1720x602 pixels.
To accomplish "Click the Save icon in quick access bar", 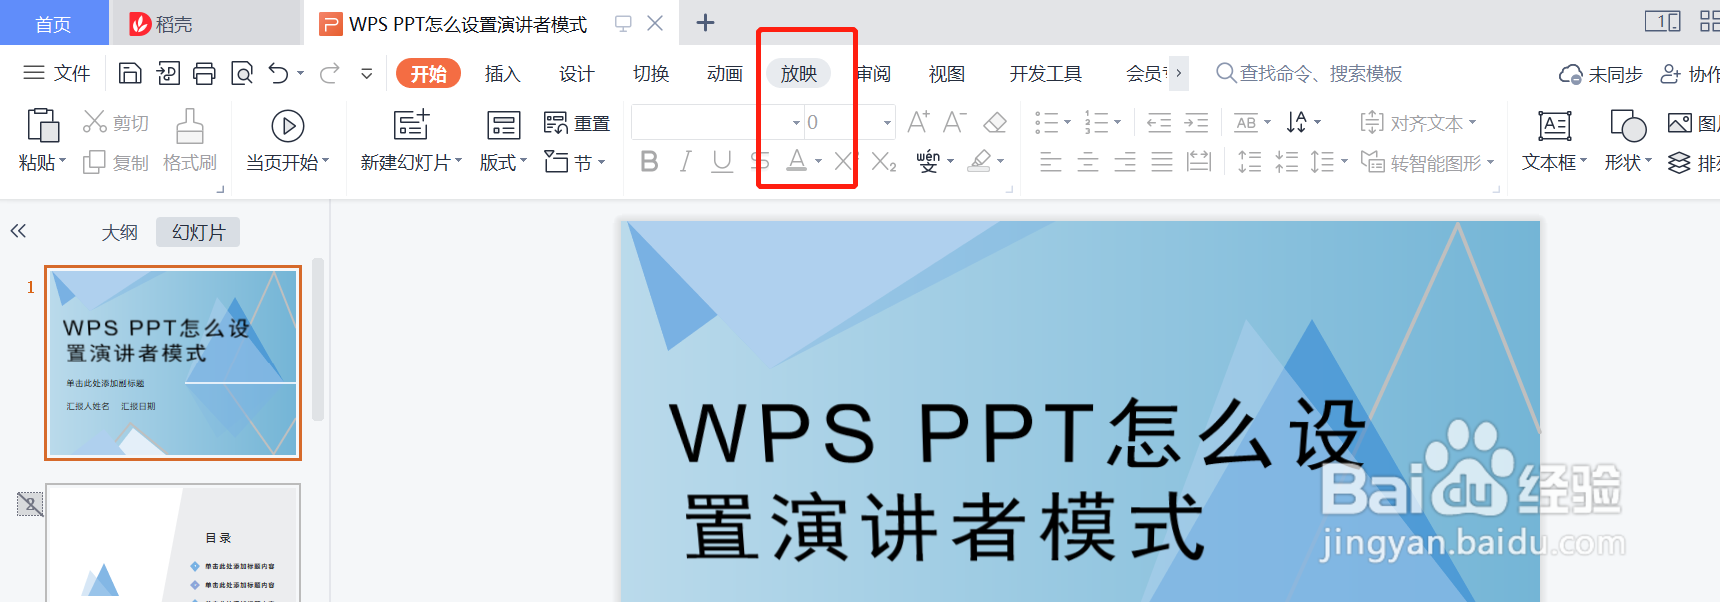I will [x=130, y=73].
